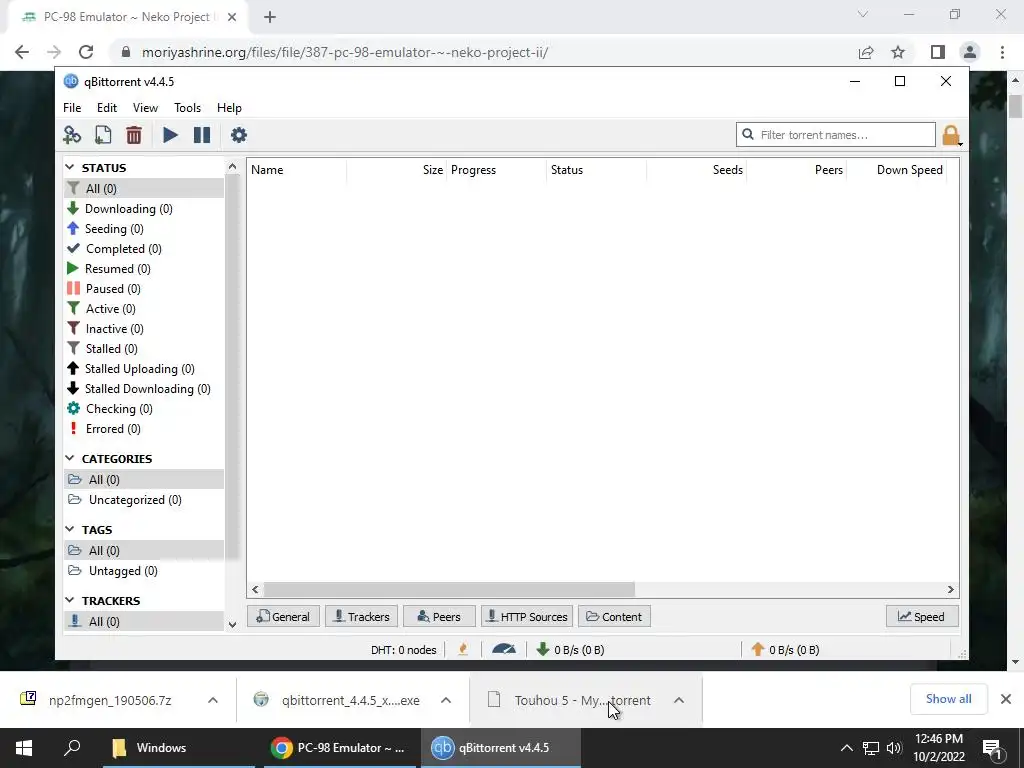Click the horizontal scrollbar thumb in torrent list
The image size is (1024, 768).
point(449,590)
